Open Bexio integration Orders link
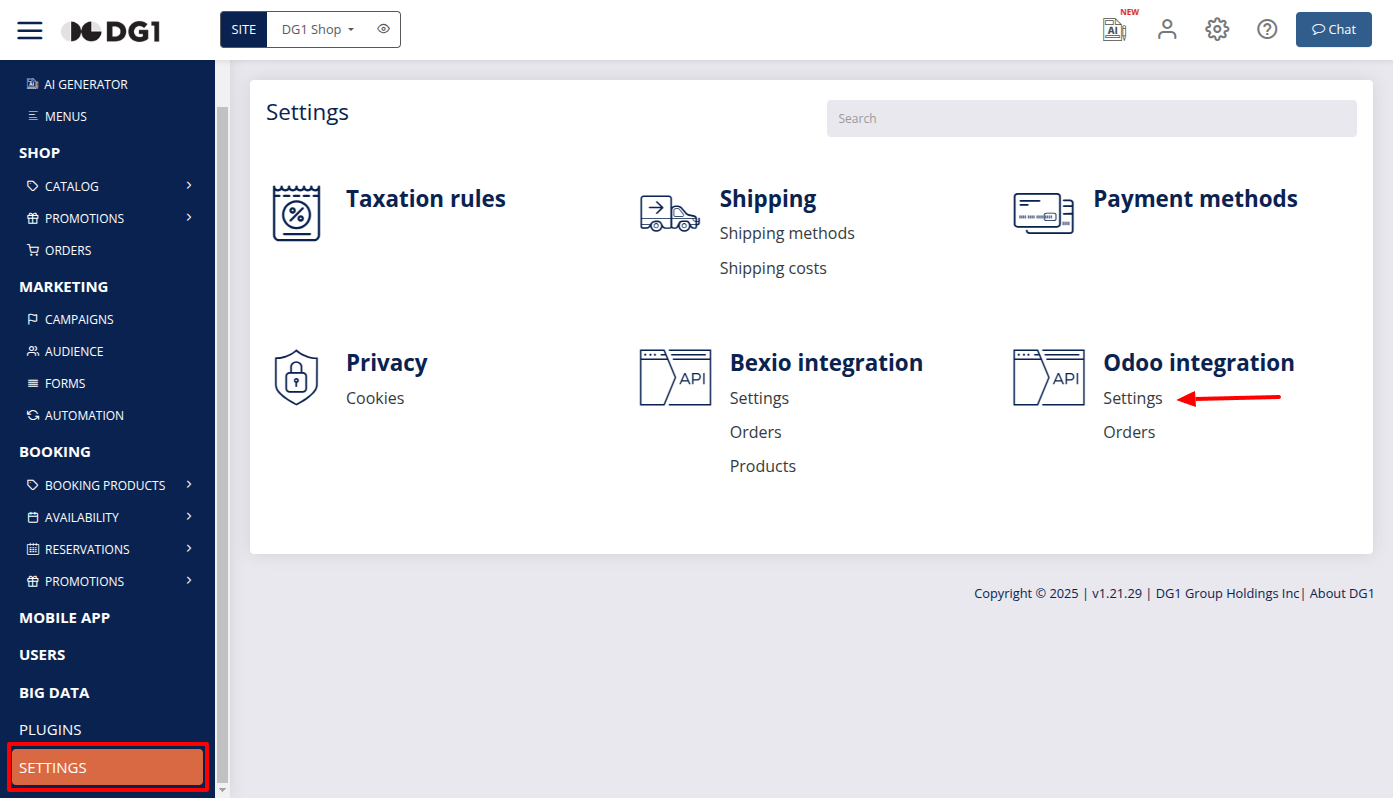Screen dimensions: 1393x798 point(756,432)
